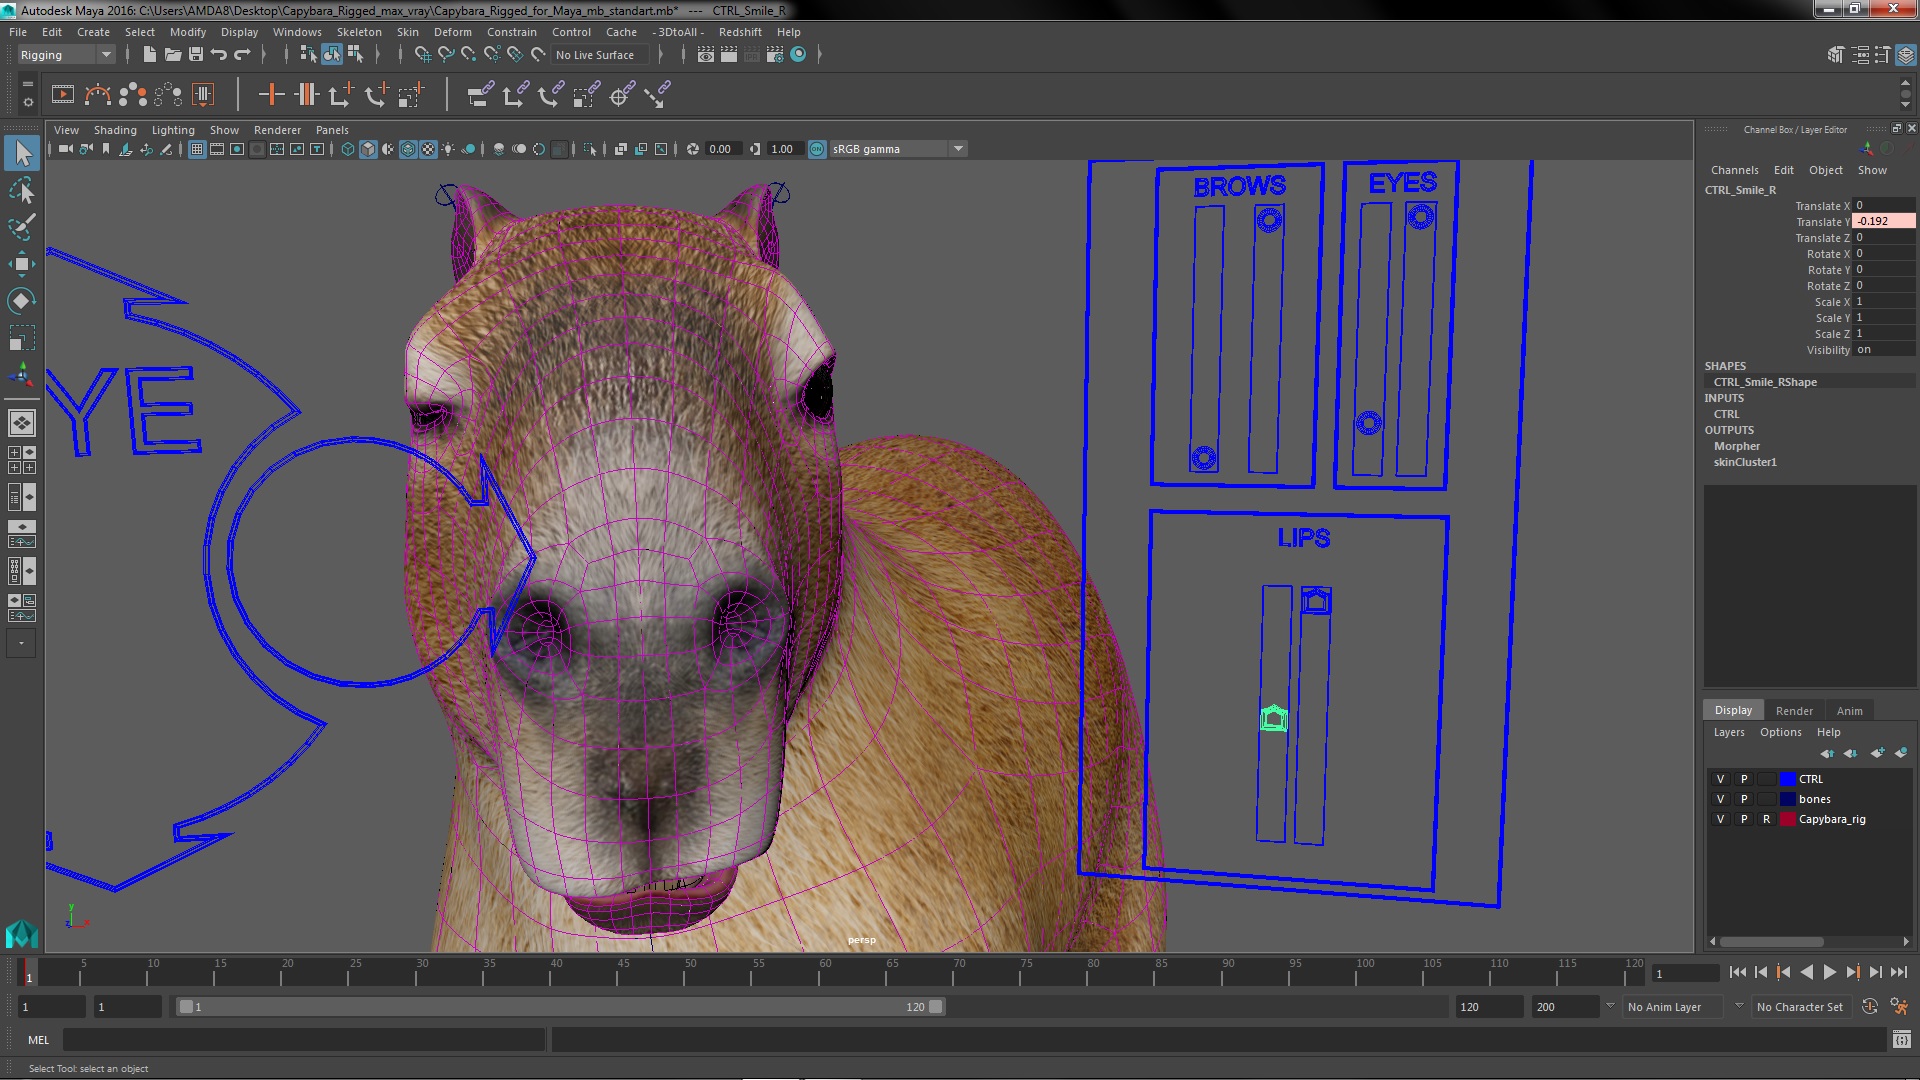The image size is (1920, 1080).
Task: Open the Script Editor icon
Action: (1901, 1040)
